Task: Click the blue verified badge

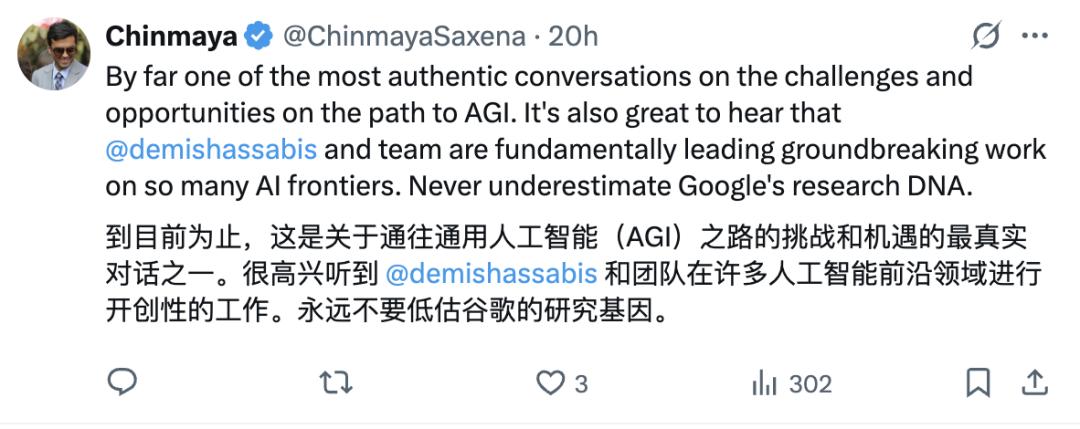Action: click(x=260, y=36)
